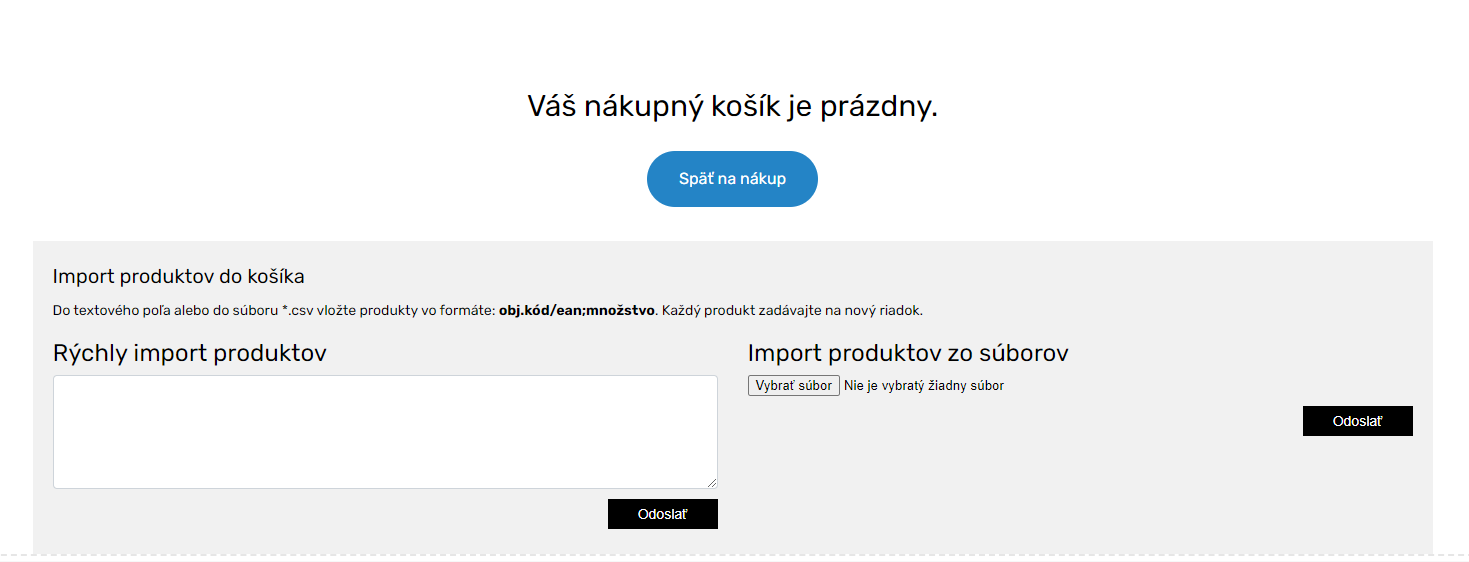Click the word prázdny in the main heading

878,106
